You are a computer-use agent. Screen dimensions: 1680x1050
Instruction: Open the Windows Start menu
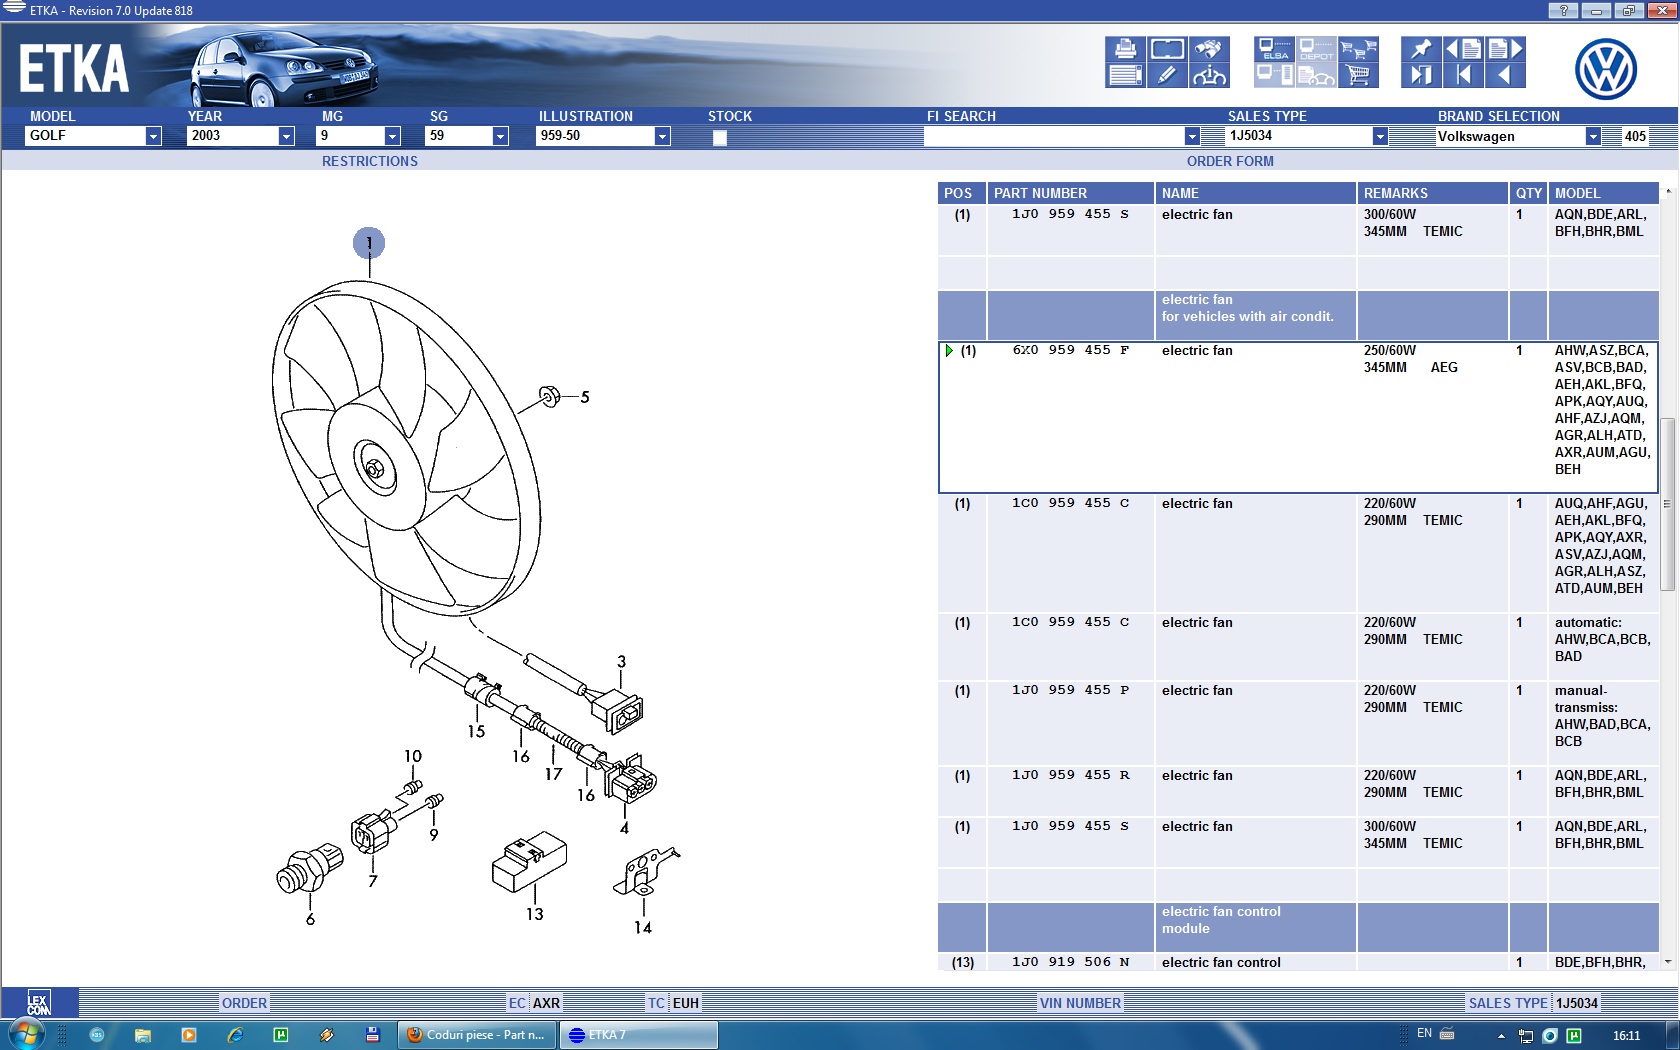click(27, 1035)
